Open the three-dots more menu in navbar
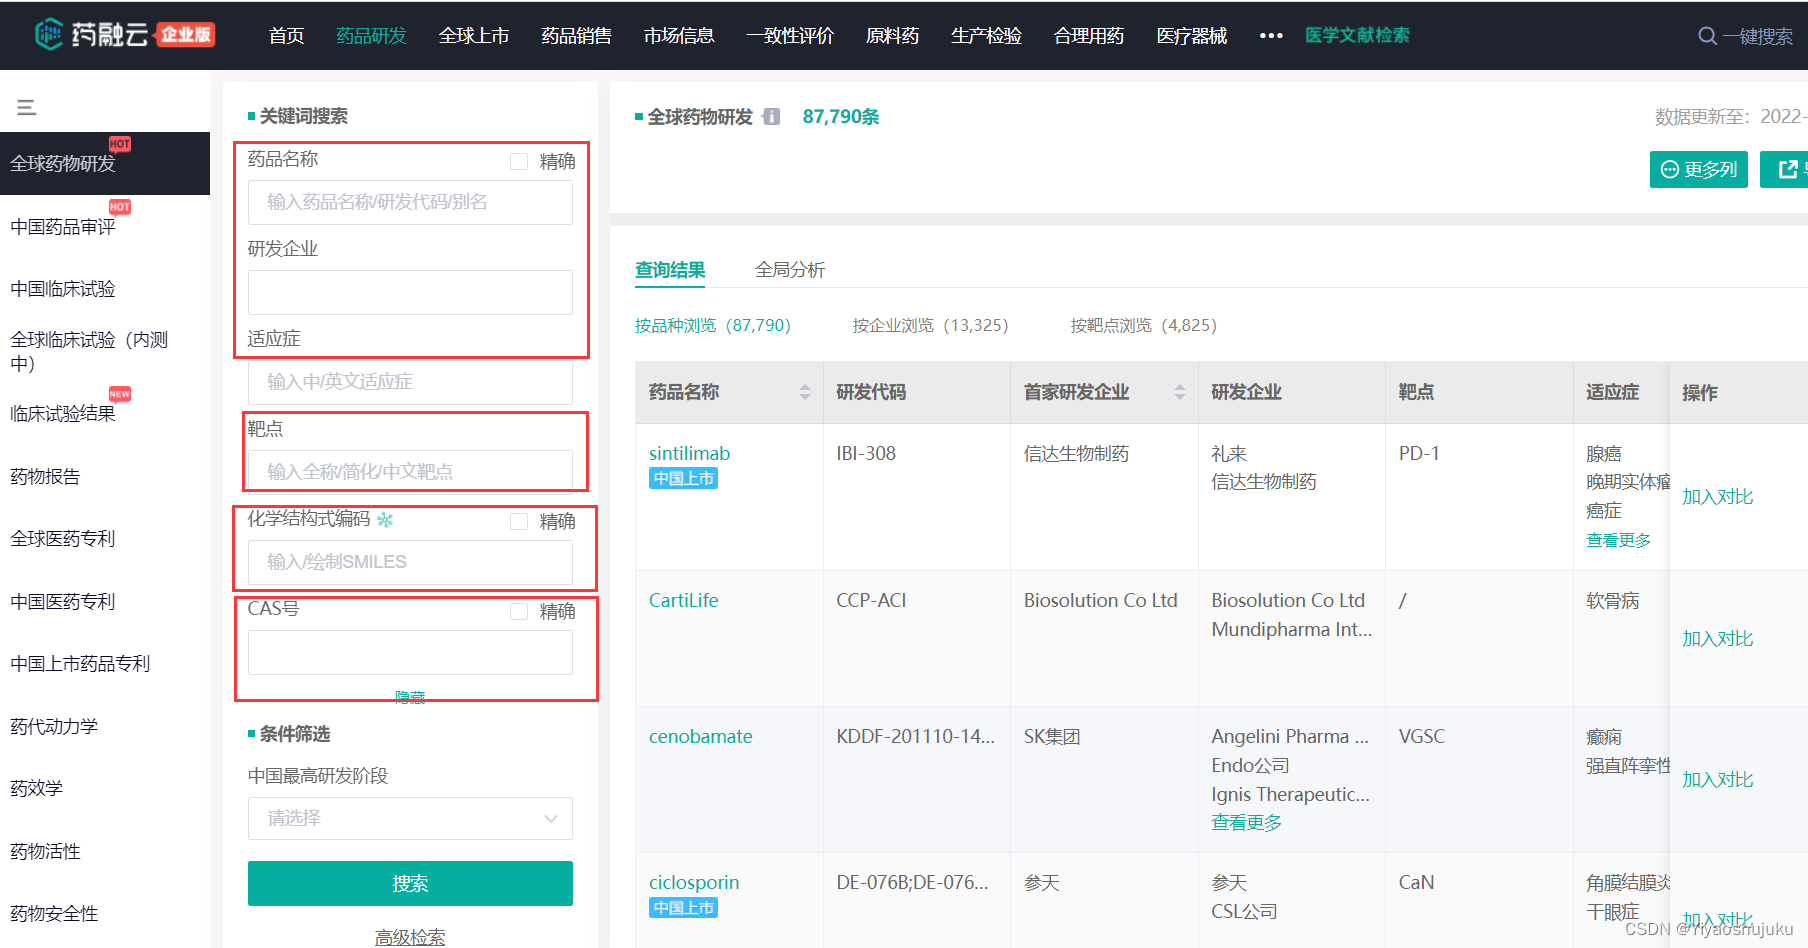Screen dimensions: 1808x948 (x=1271, y=36)
